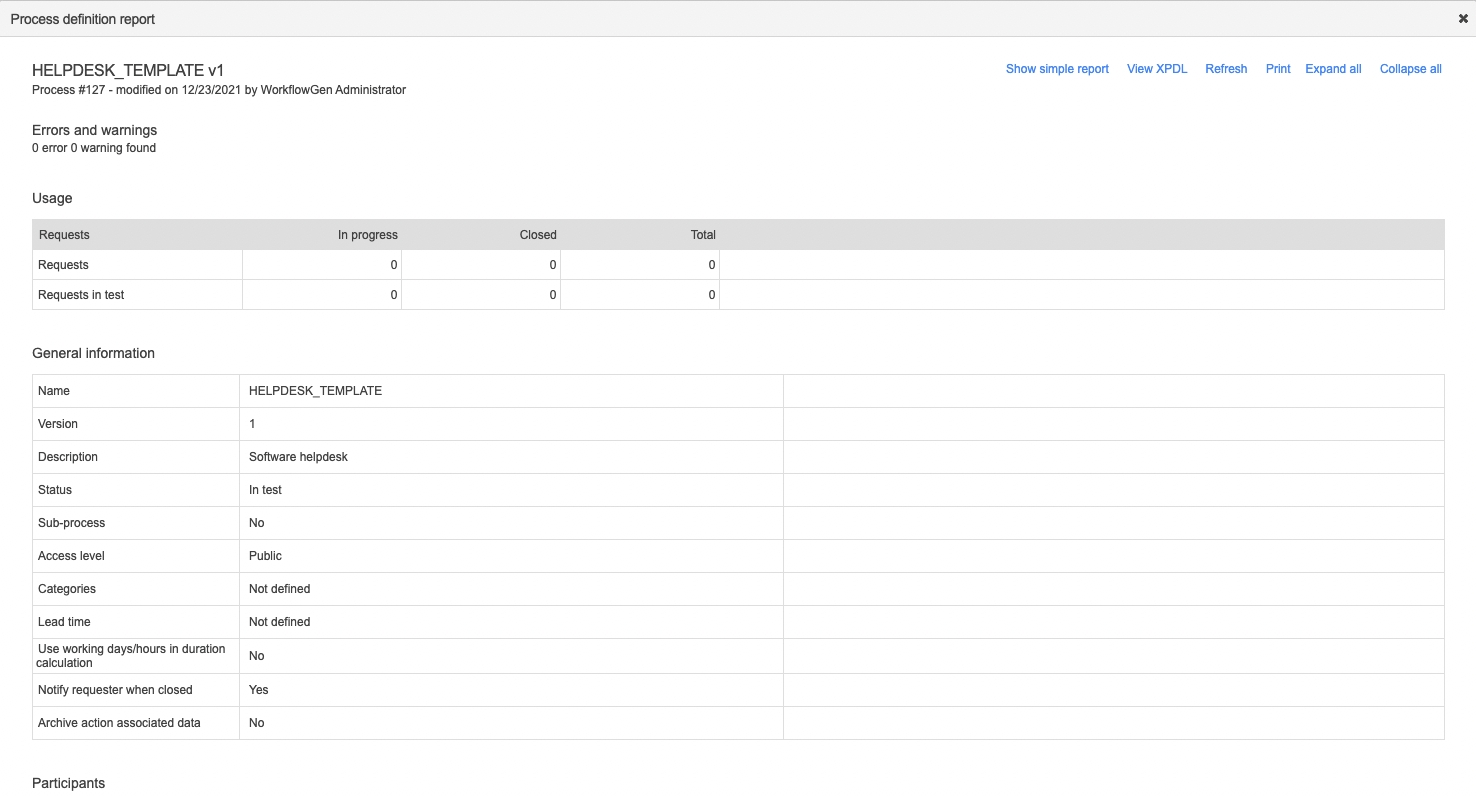Screen dimensions: 1476x796
Task: Expand the Participants section heading
Action: [x=68, y=783]
